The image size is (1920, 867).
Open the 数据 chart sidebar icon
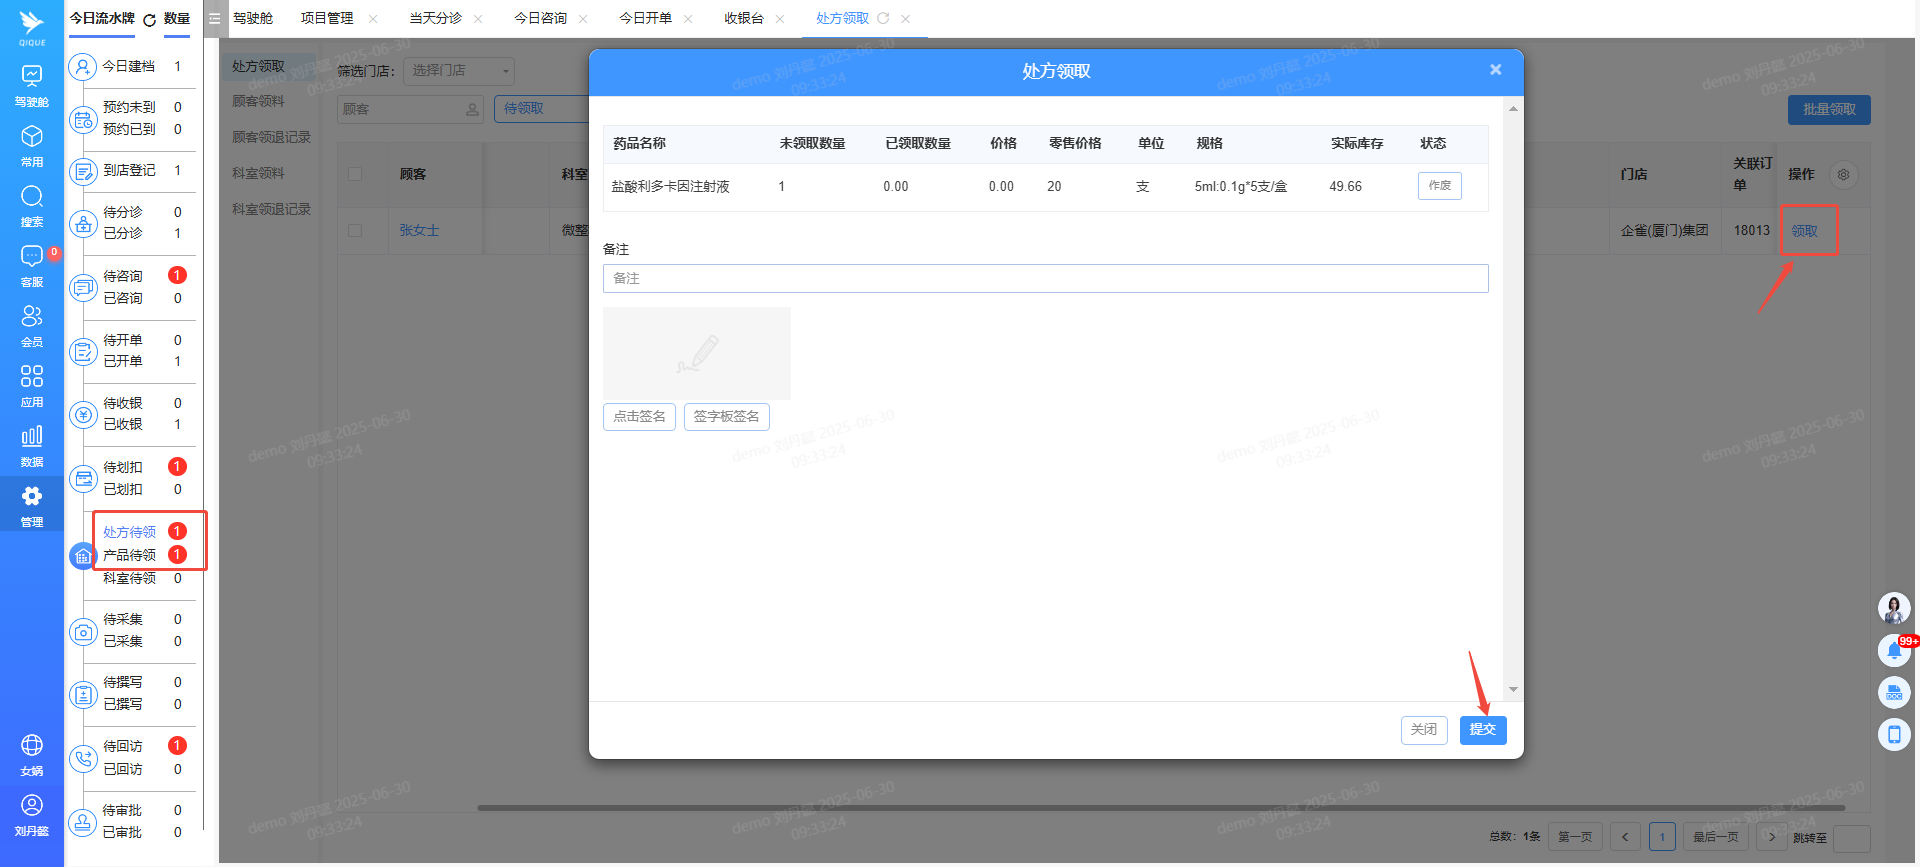[32, 445]
